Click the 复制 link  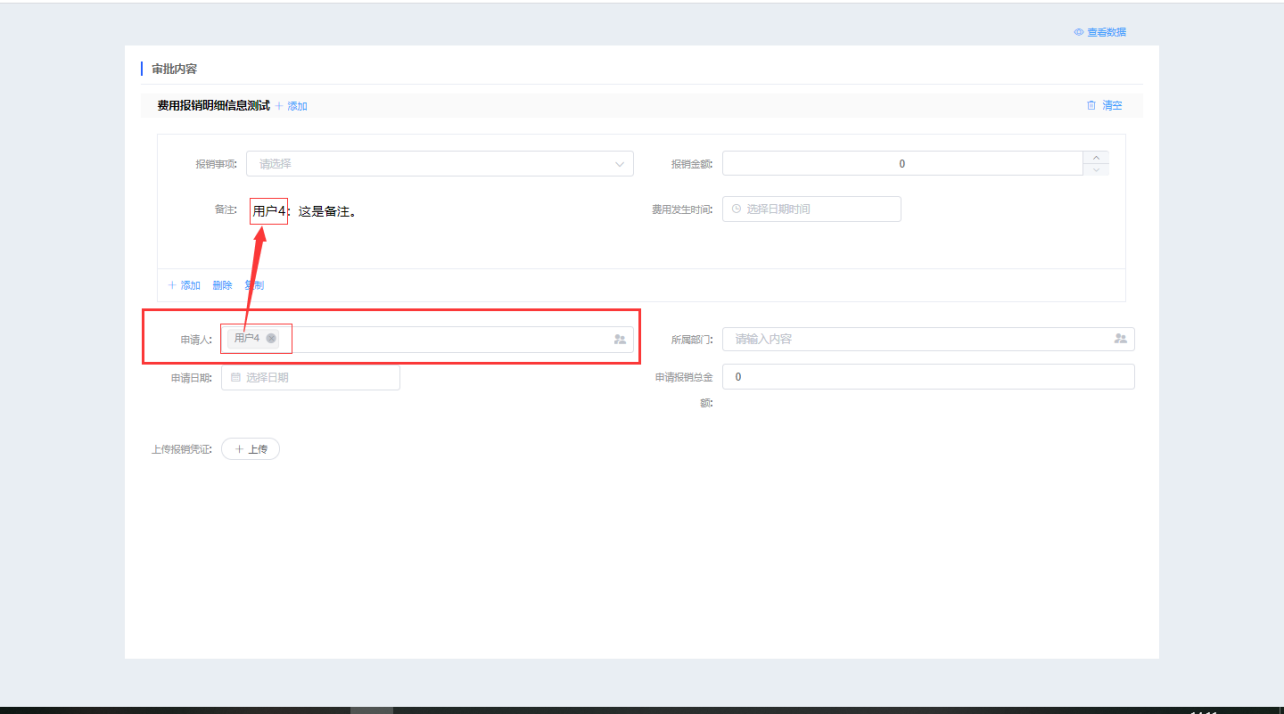[x=254, y=285]
